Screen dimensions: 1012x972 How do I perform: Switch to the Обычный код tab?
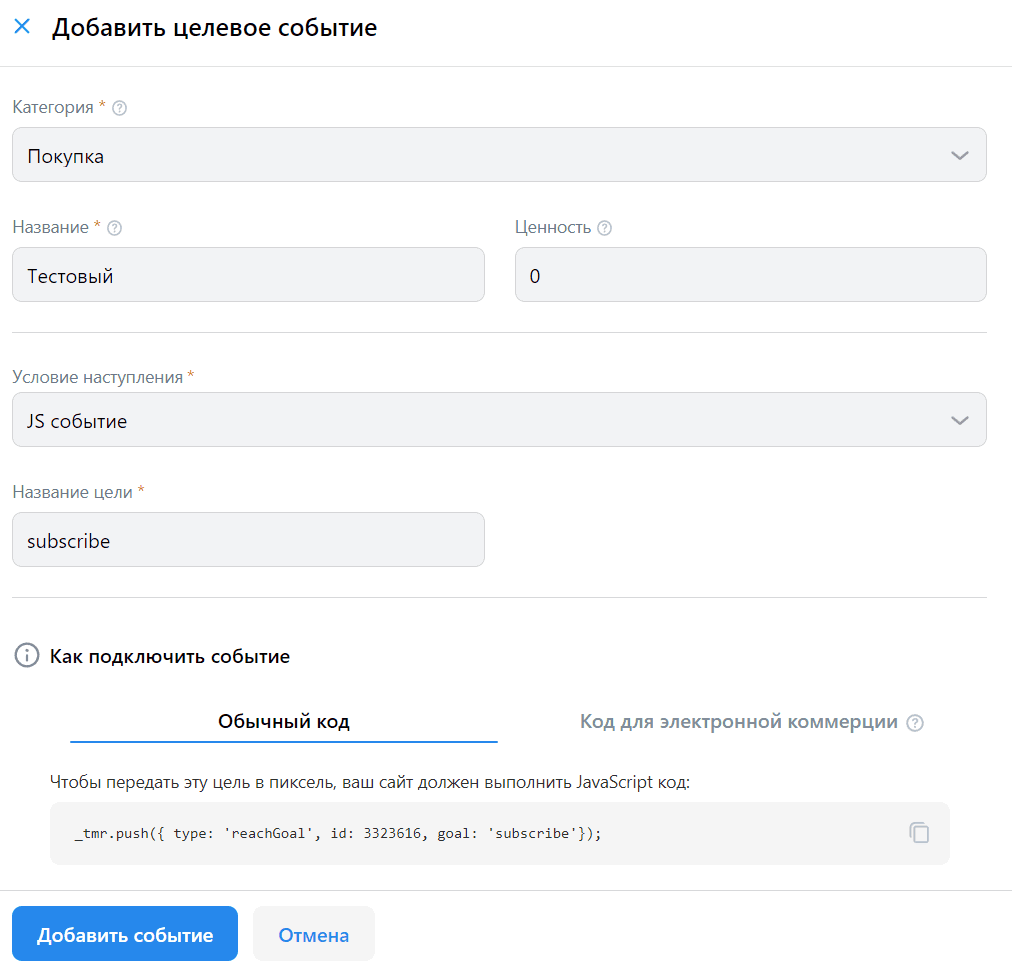point(284,722)
